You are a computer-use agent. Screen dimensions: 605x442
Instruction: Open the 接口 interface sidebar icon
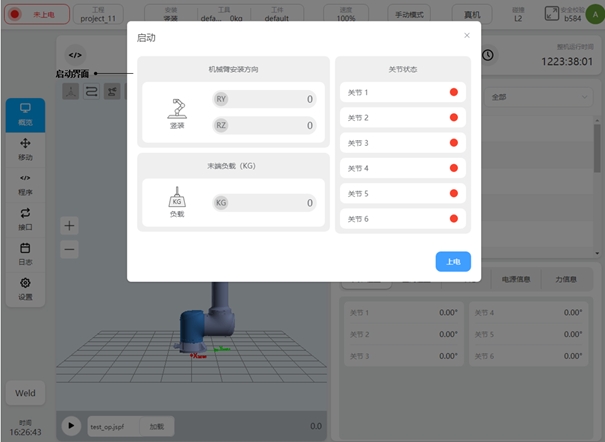25,218
